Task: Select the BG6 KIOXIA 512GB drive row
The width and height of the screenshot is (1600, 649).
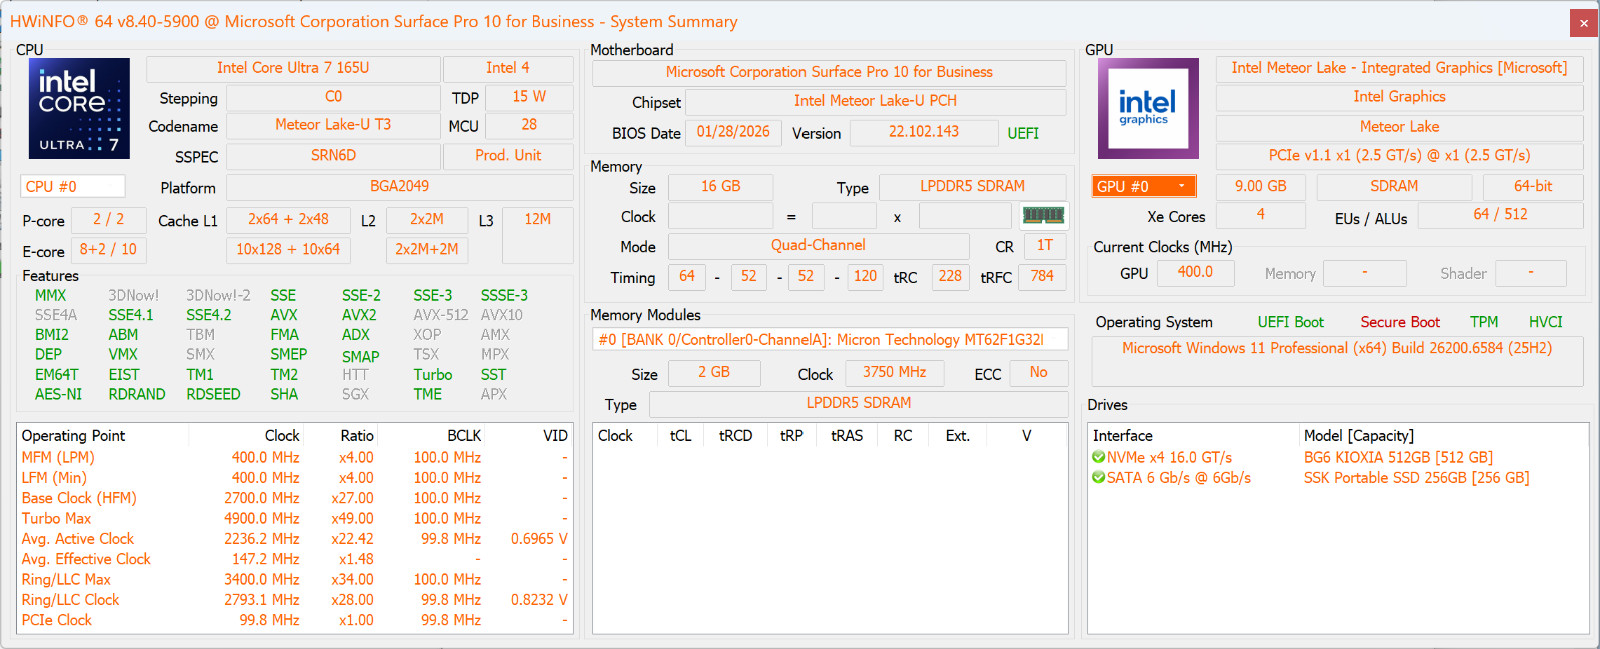Action: [1338, 457]
